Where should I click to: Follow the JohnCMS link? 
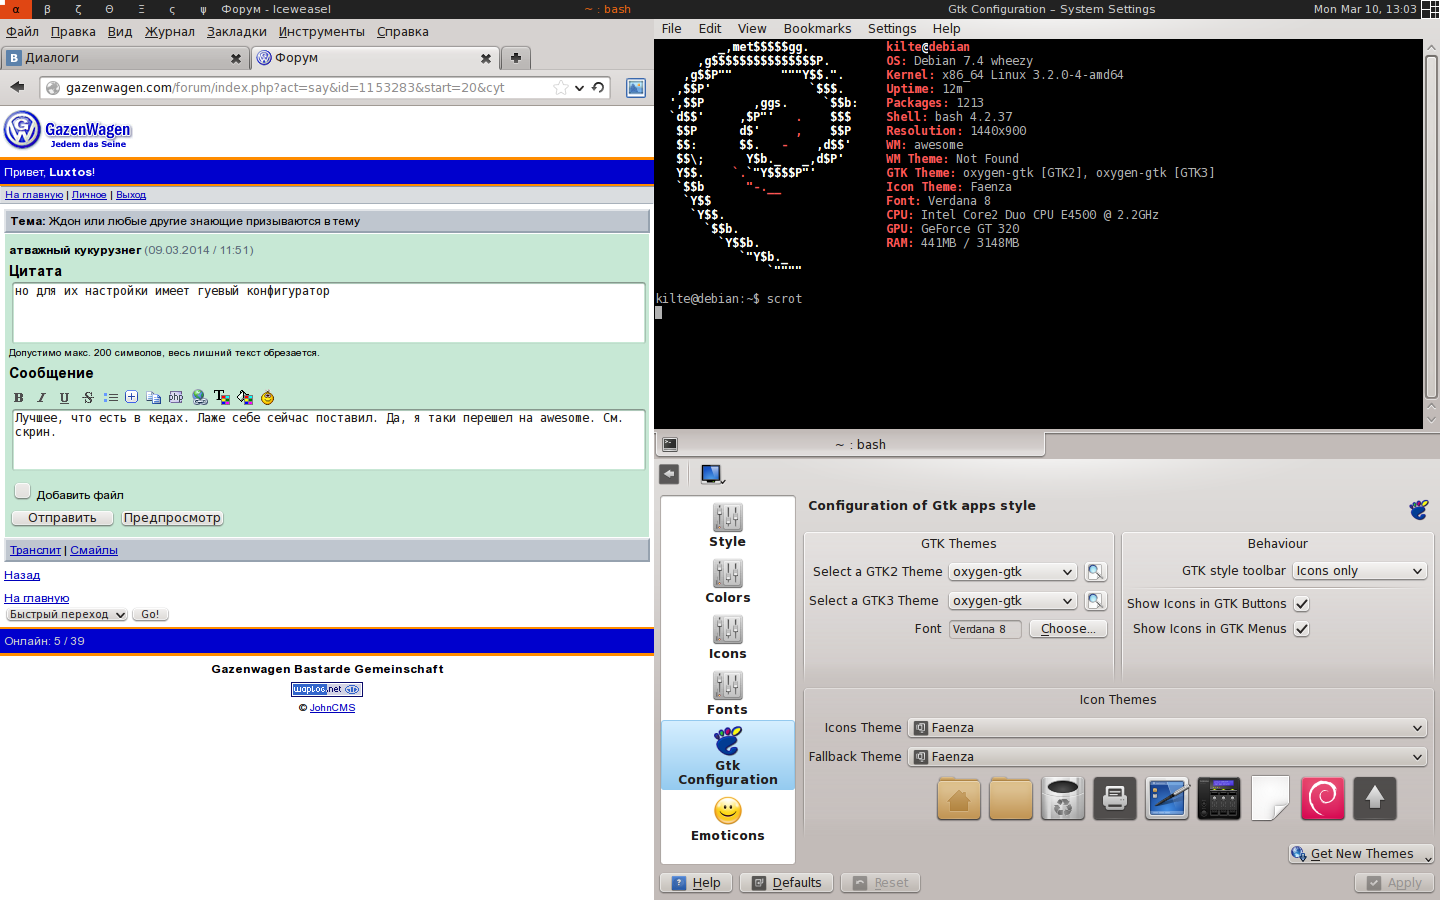pyautogui.click(x=332, y=708)
